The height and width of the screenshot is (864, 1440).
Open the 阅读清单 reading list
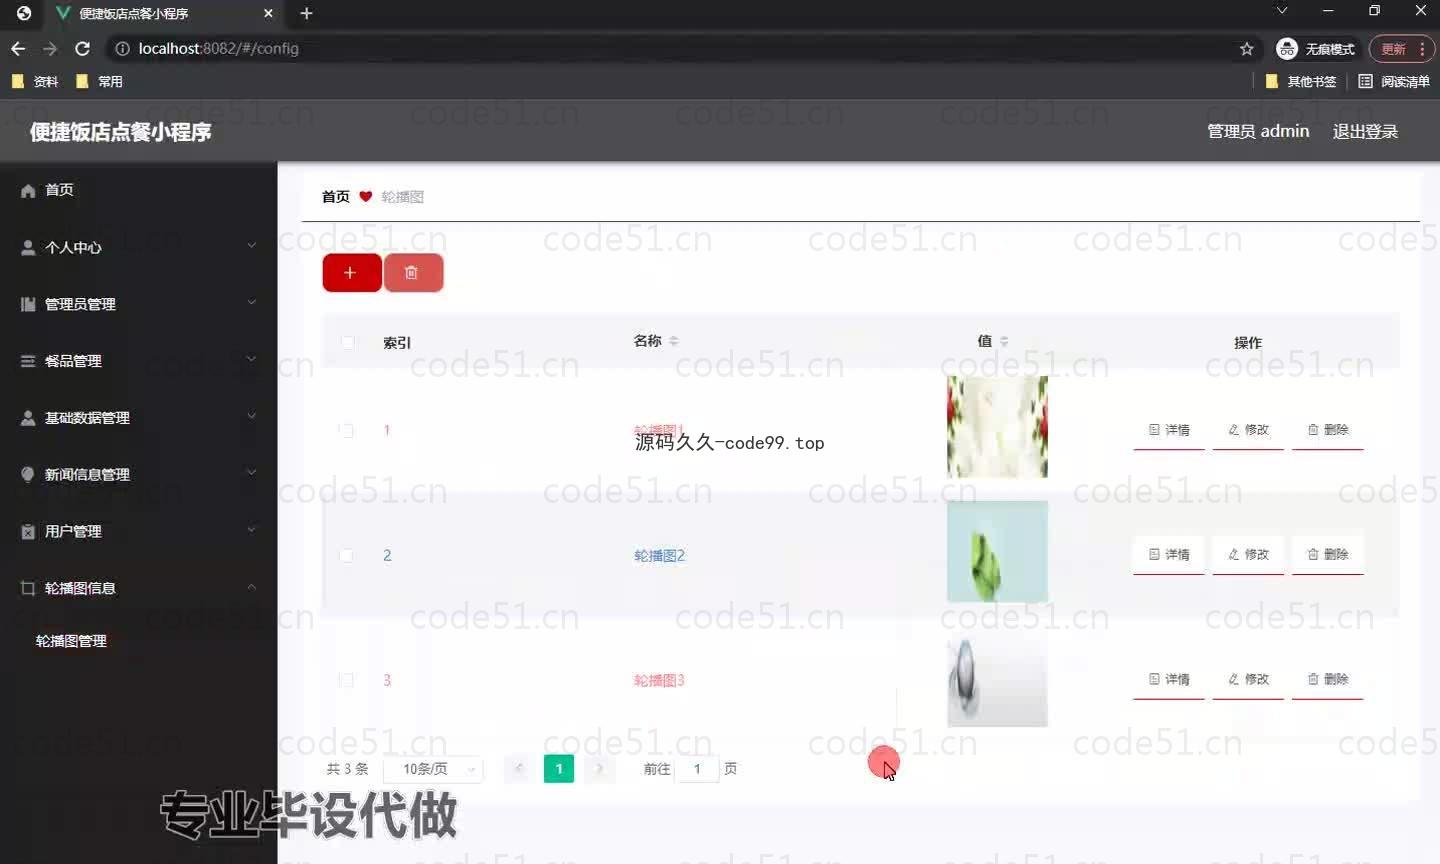pyautogui.click(x=1394, y=81)
